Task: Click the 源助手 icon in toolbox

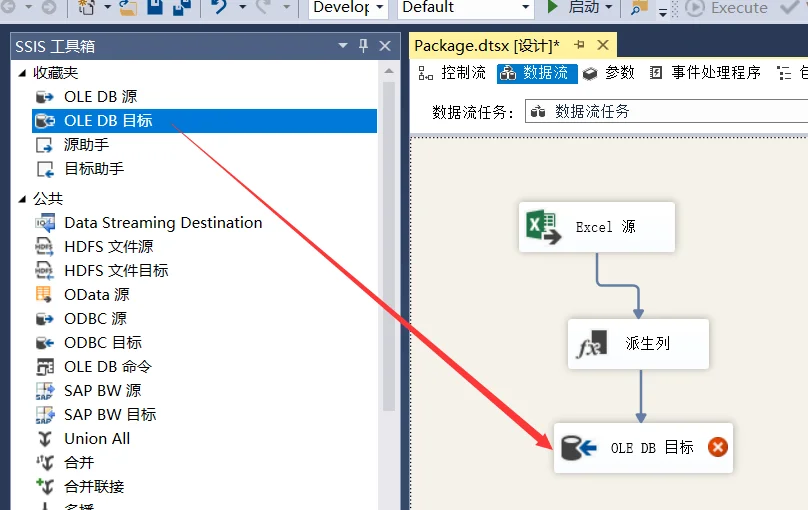Action: point(44,145)
